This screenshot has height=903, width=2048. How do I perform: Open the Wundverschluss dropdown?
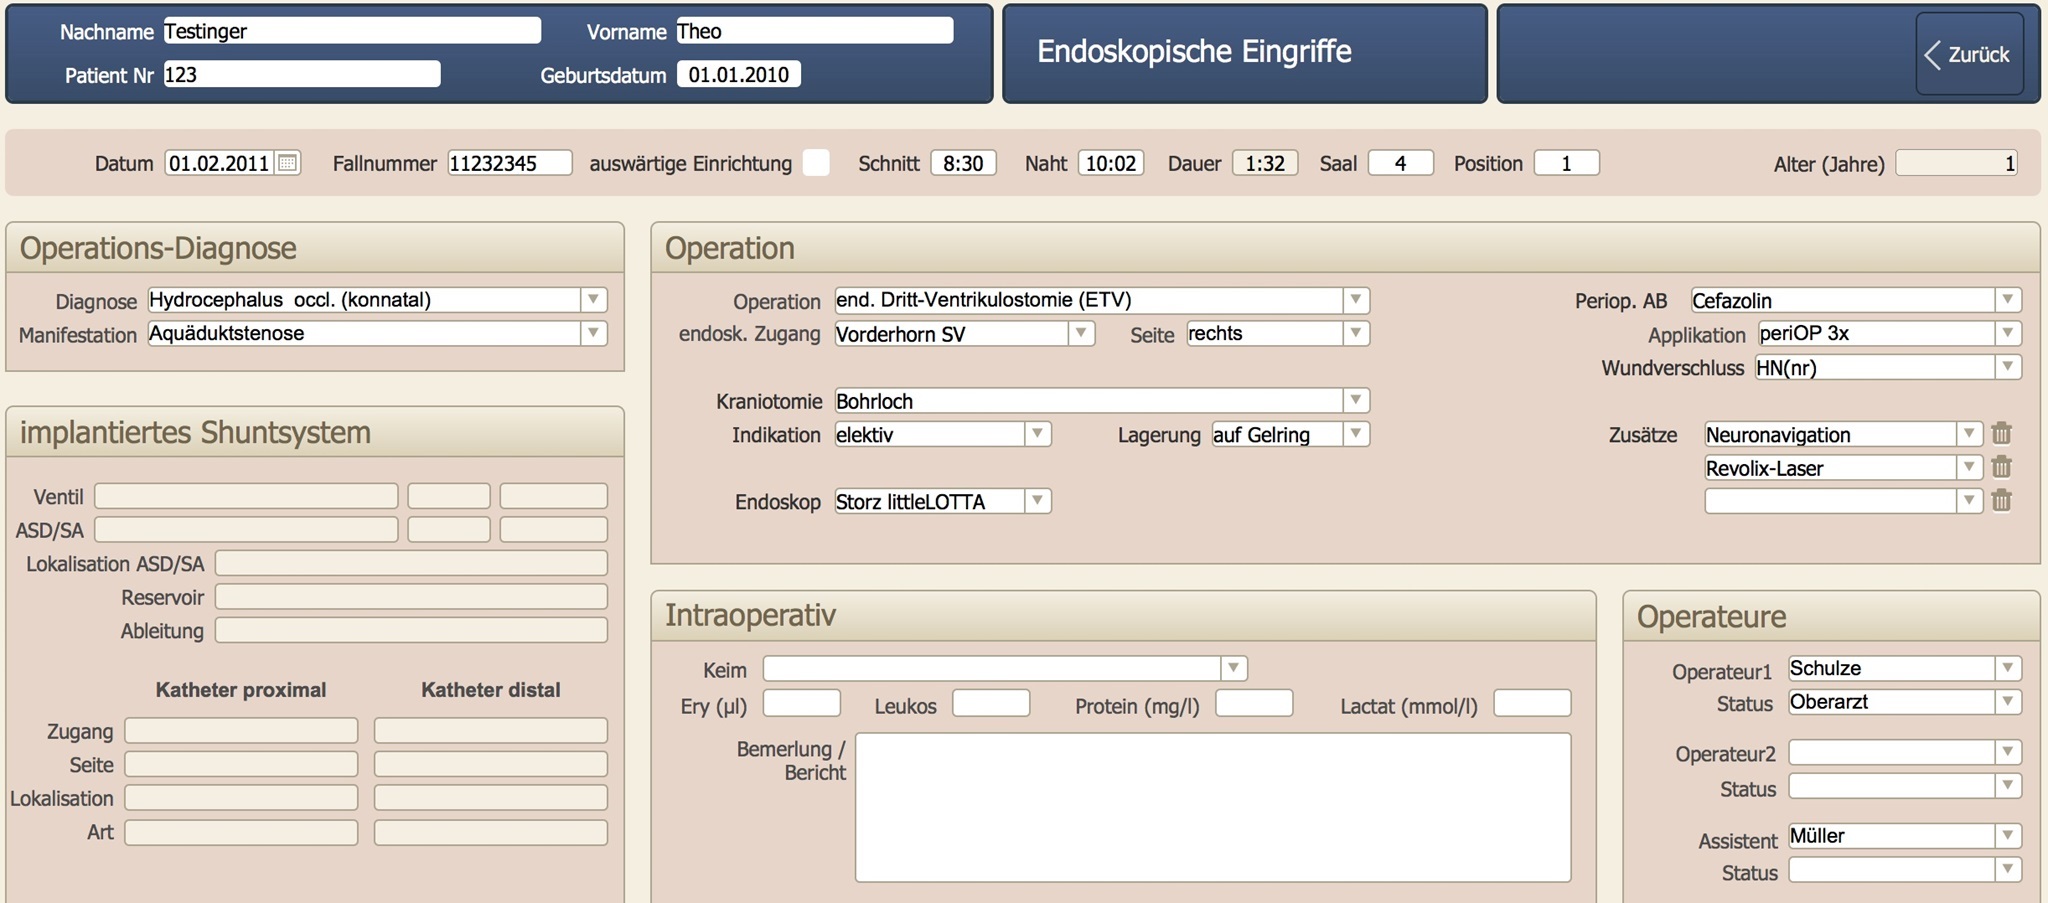coord(2008,367)
